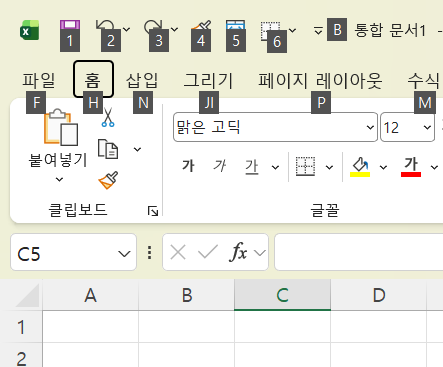Expand the borders dropdown in 글꼴 group
443x367 pixels.
(x=329, y=167)
